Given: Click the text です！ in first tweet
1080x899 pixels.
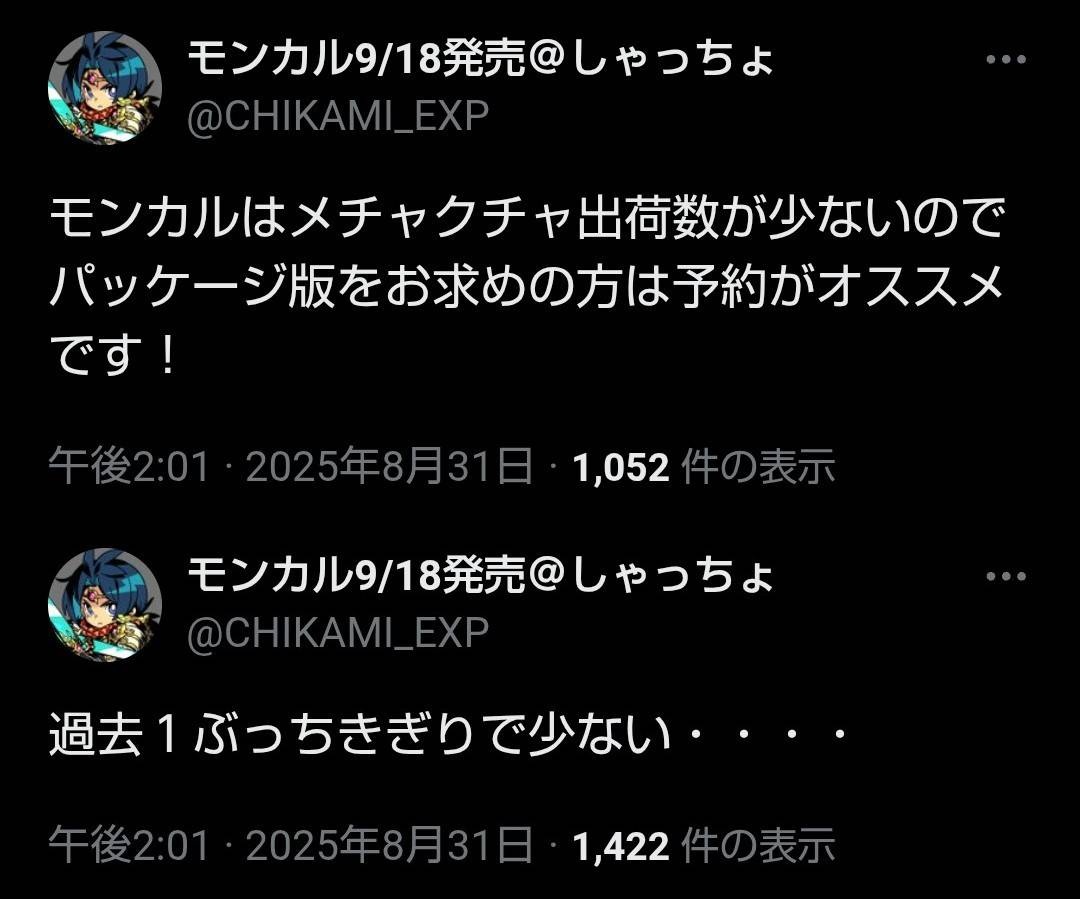Looking at the screenshot, I should click(x=115, y=355).
